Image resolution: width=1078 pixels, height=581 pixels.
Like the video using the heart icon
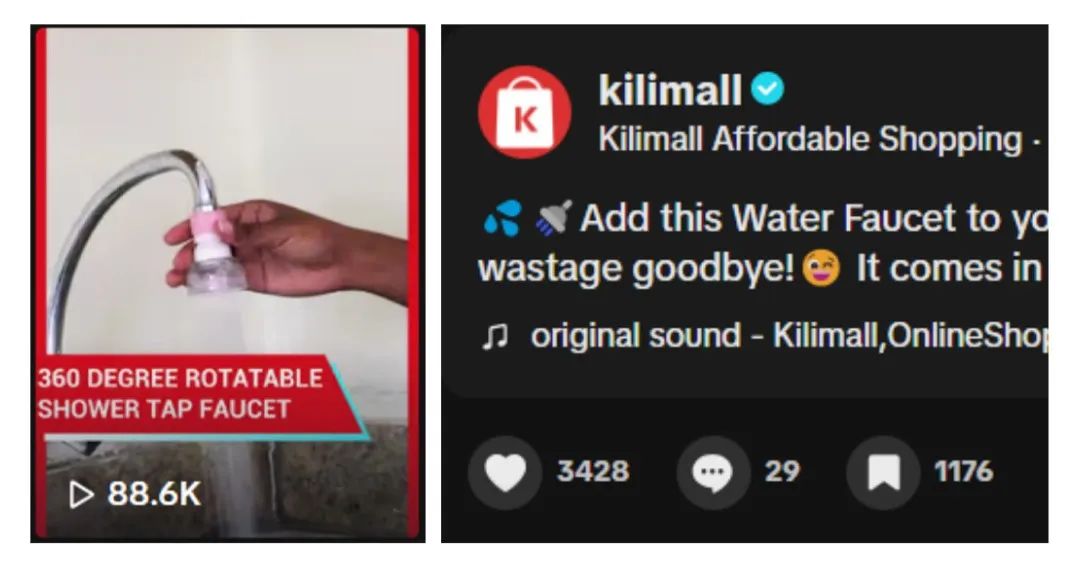pyautogui.click(x=505, y=472)
